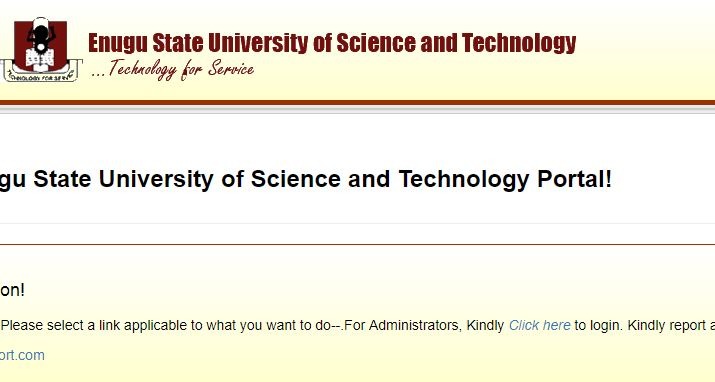Click the word 'Science' in black heading
This screenshot has height=382, width=715.
point(295,179)
